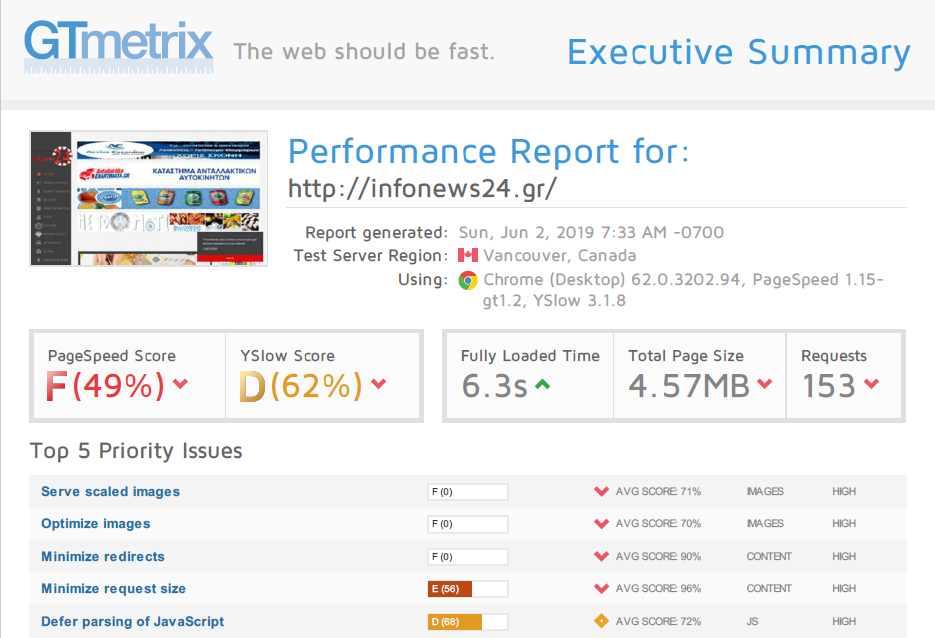Screen dimensions: 935x638
Task: Click red arrow beside 4.57MB page size
Action: point(765,385)
